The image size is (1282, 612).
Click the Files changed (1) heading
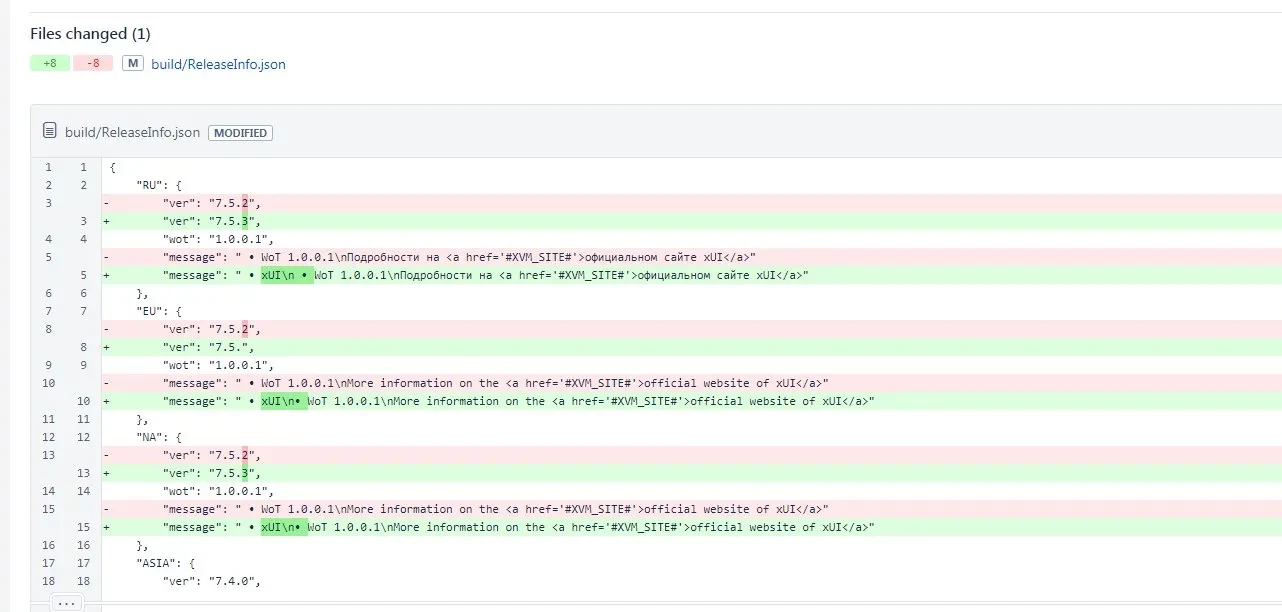click(90, 34)
